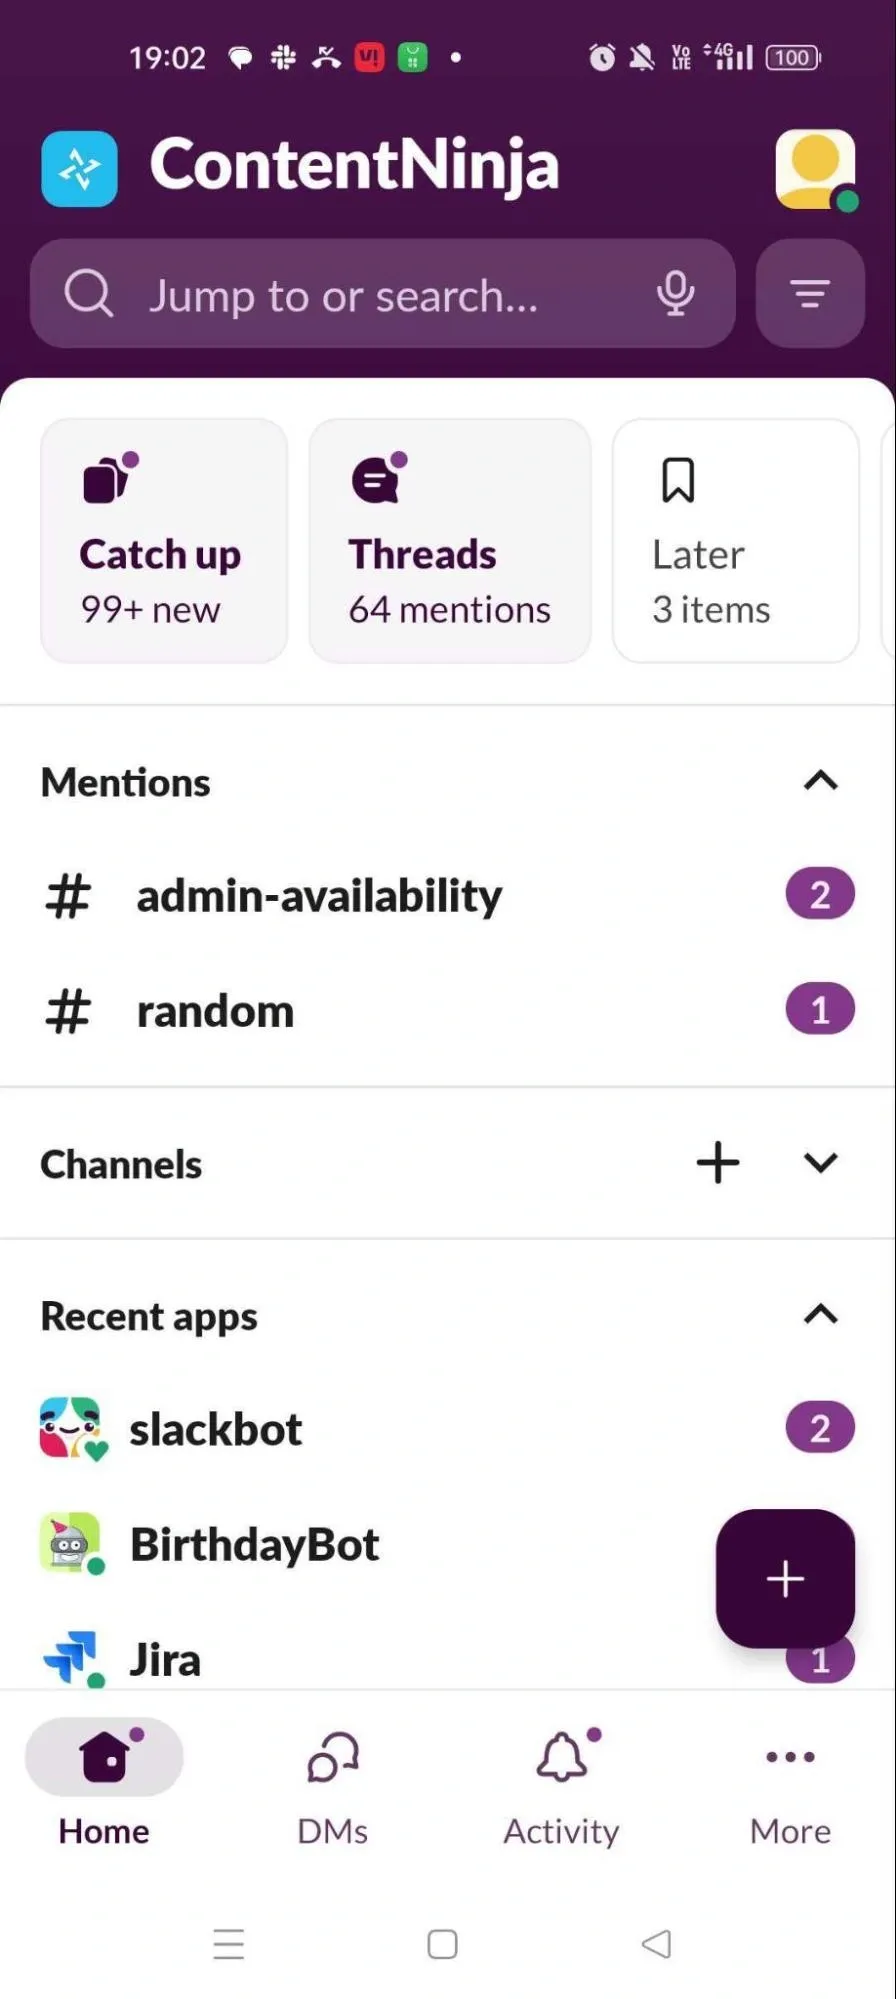
Task: Collapse the Mentions section
Action: (x=820, y=781)
